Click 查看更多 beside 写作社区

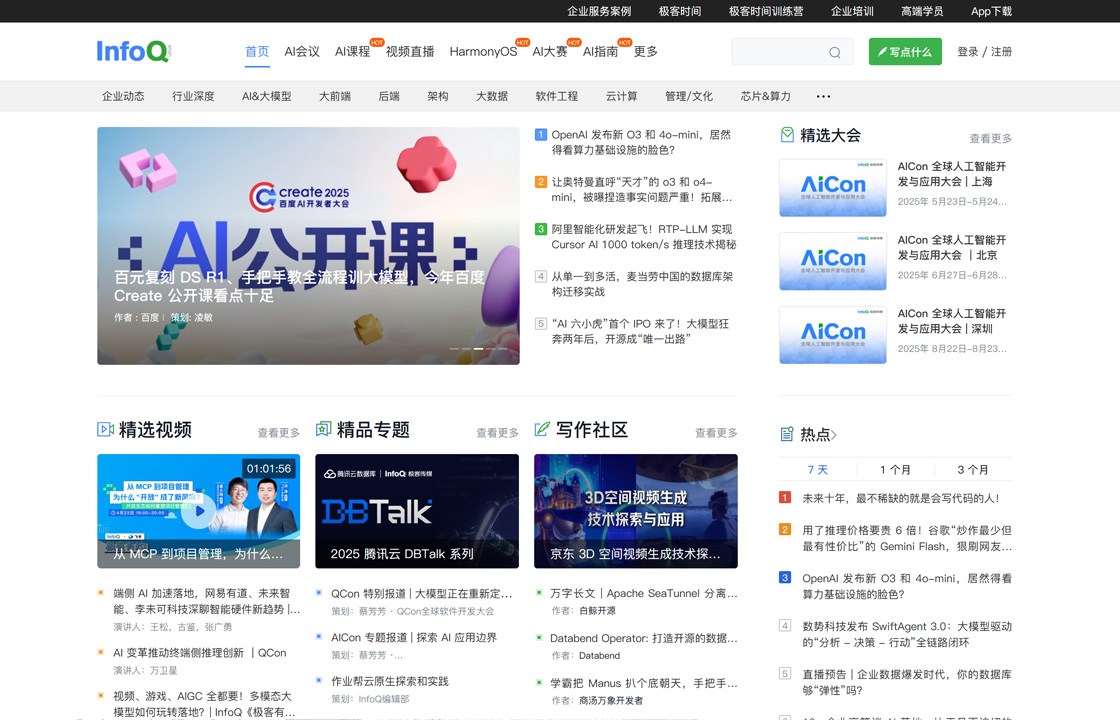pyautogui.click(x=716, y=433)
